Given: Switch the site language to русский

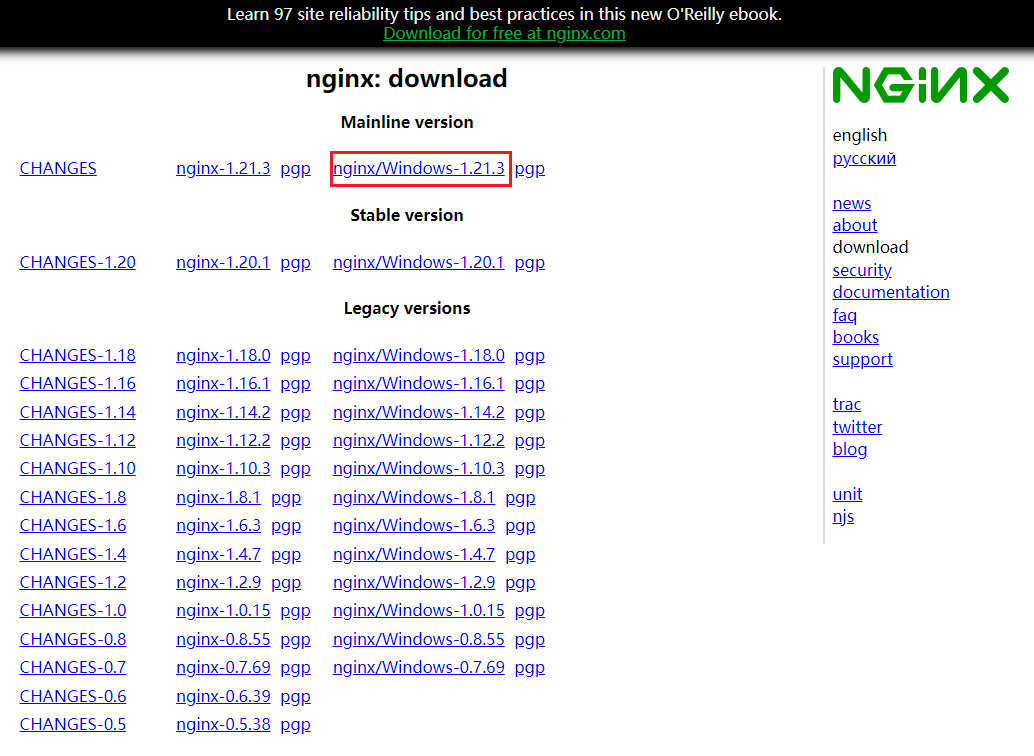Looking at the screenshot, I should (x=863, y=158).
